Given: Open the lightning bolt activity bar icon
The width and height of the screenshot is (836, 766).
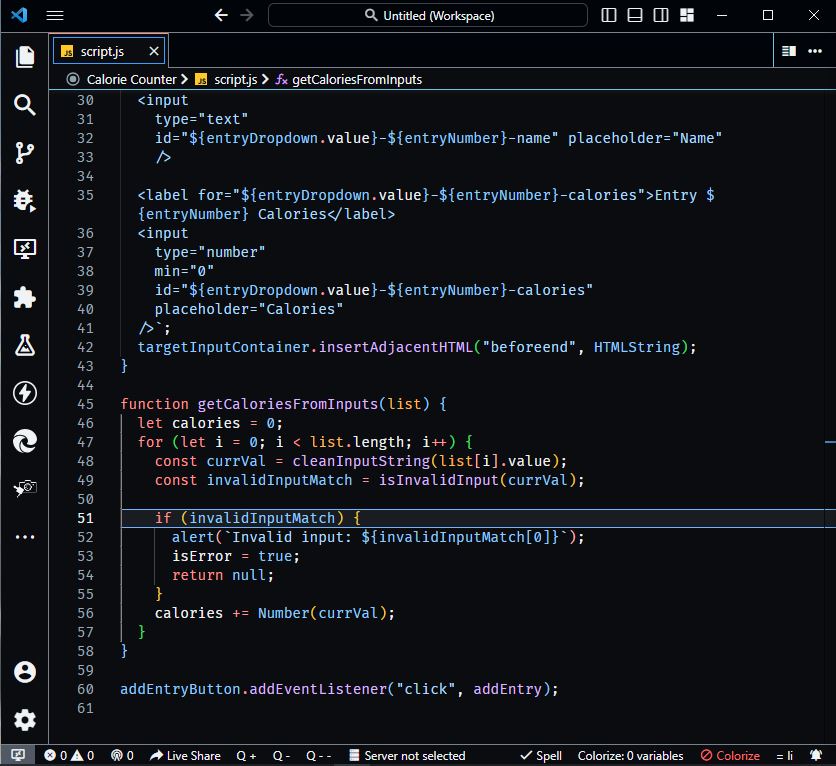Looking at the screenshot, I should [x=25, y=393].
